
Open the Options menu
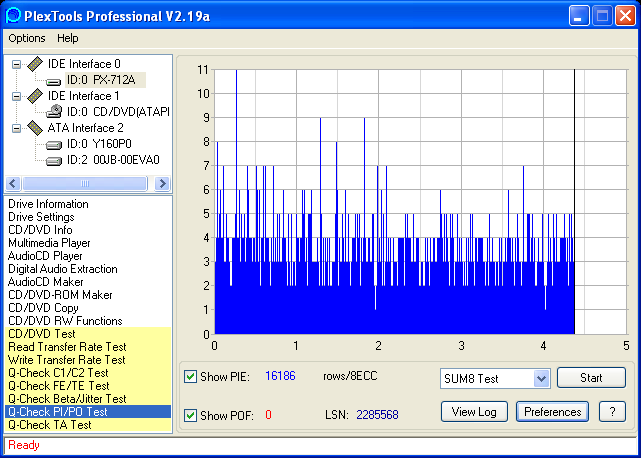pos(27,38)
